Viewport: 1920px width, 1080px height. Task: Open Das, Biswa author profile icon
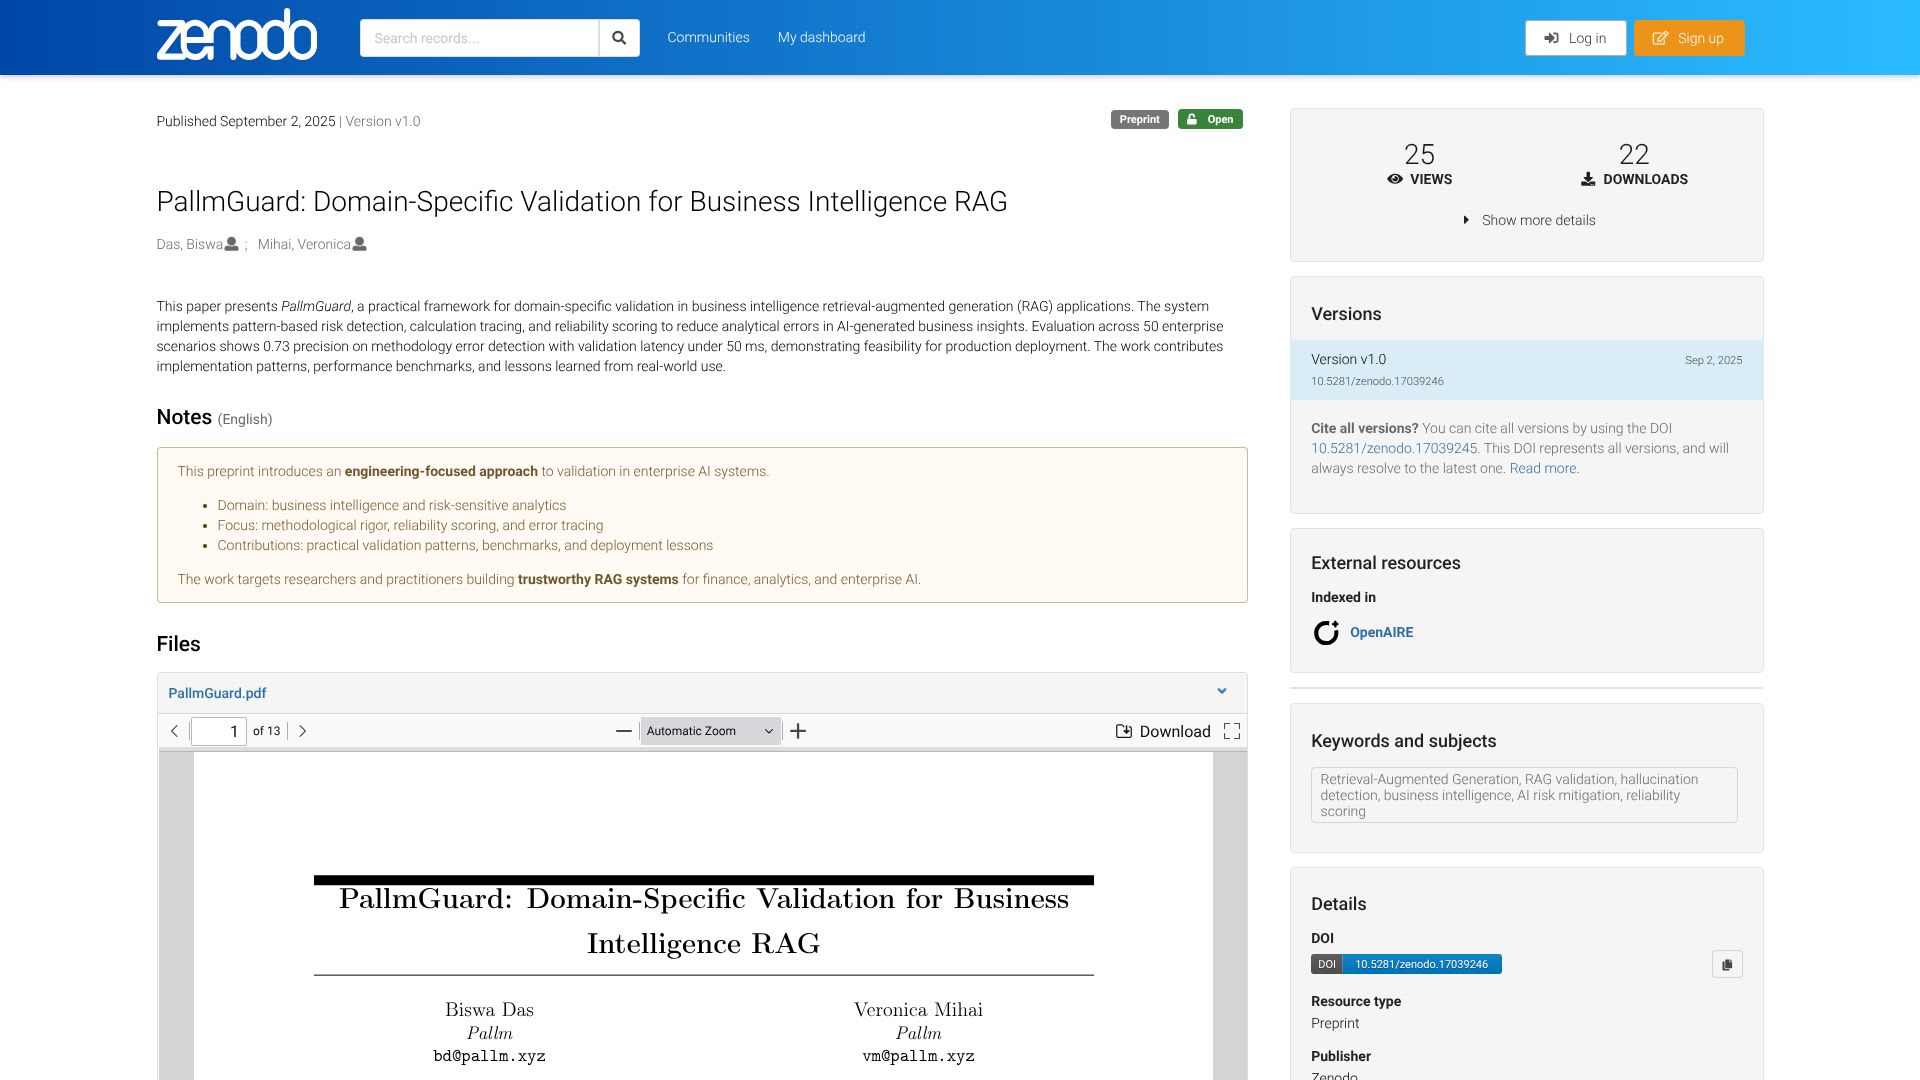click(232, 244)
